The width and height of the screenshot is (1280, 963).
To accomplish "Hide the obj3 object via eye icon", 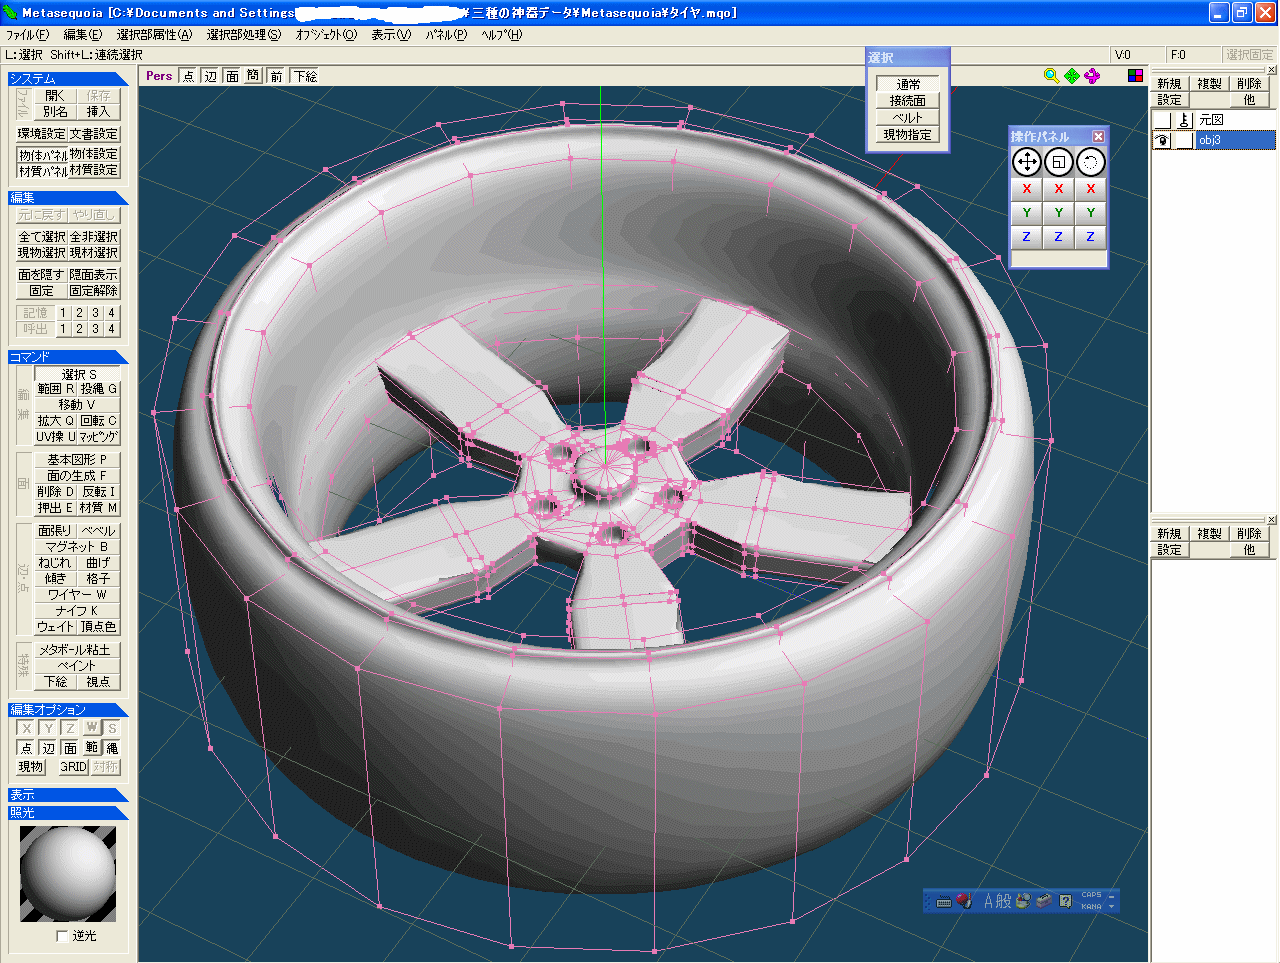I will (1162, 141).
